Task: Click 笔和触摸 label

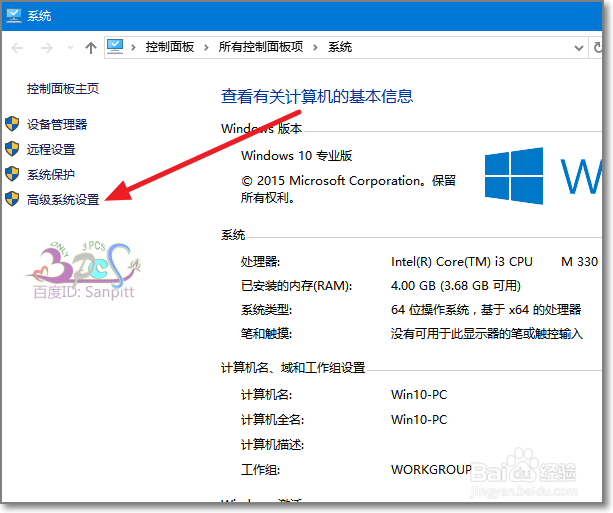Action: point(266,334)
